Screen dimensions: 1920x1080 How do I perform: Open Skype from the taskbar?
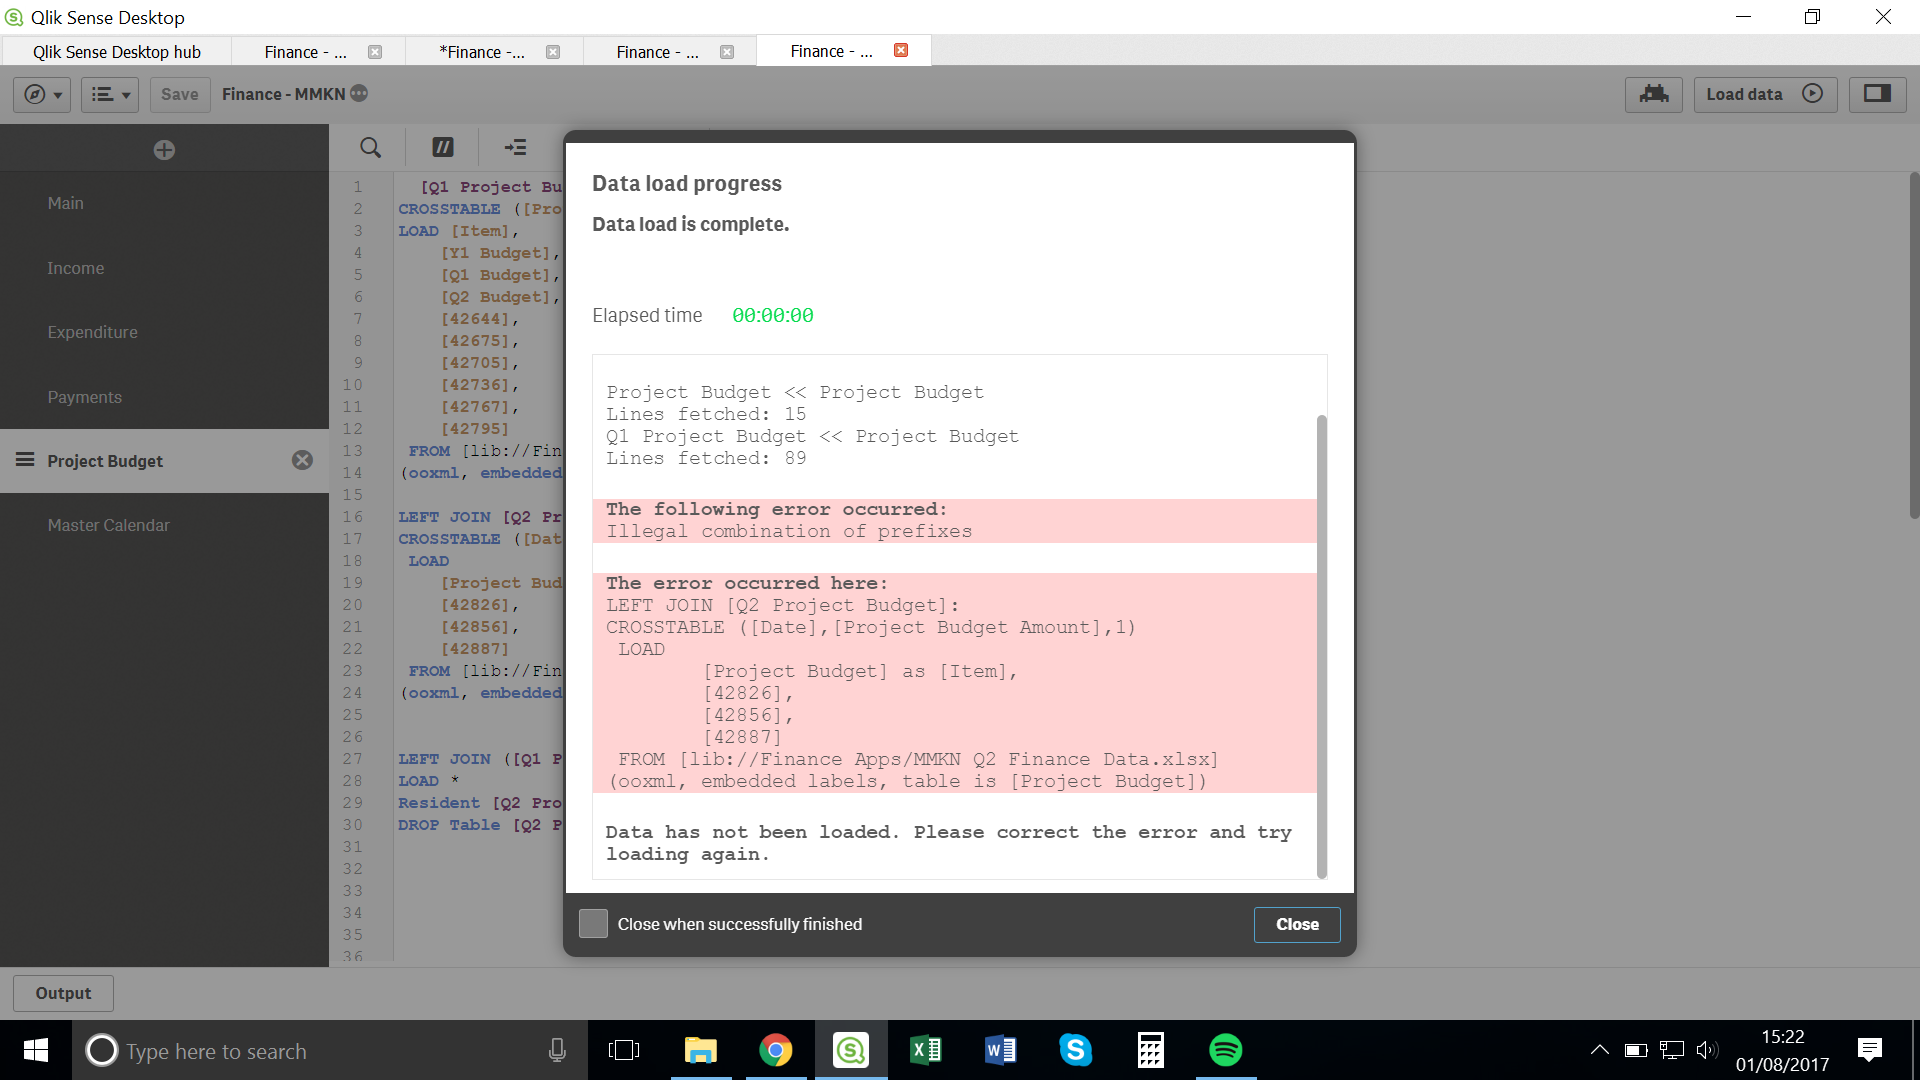tap(1076, 1050)
